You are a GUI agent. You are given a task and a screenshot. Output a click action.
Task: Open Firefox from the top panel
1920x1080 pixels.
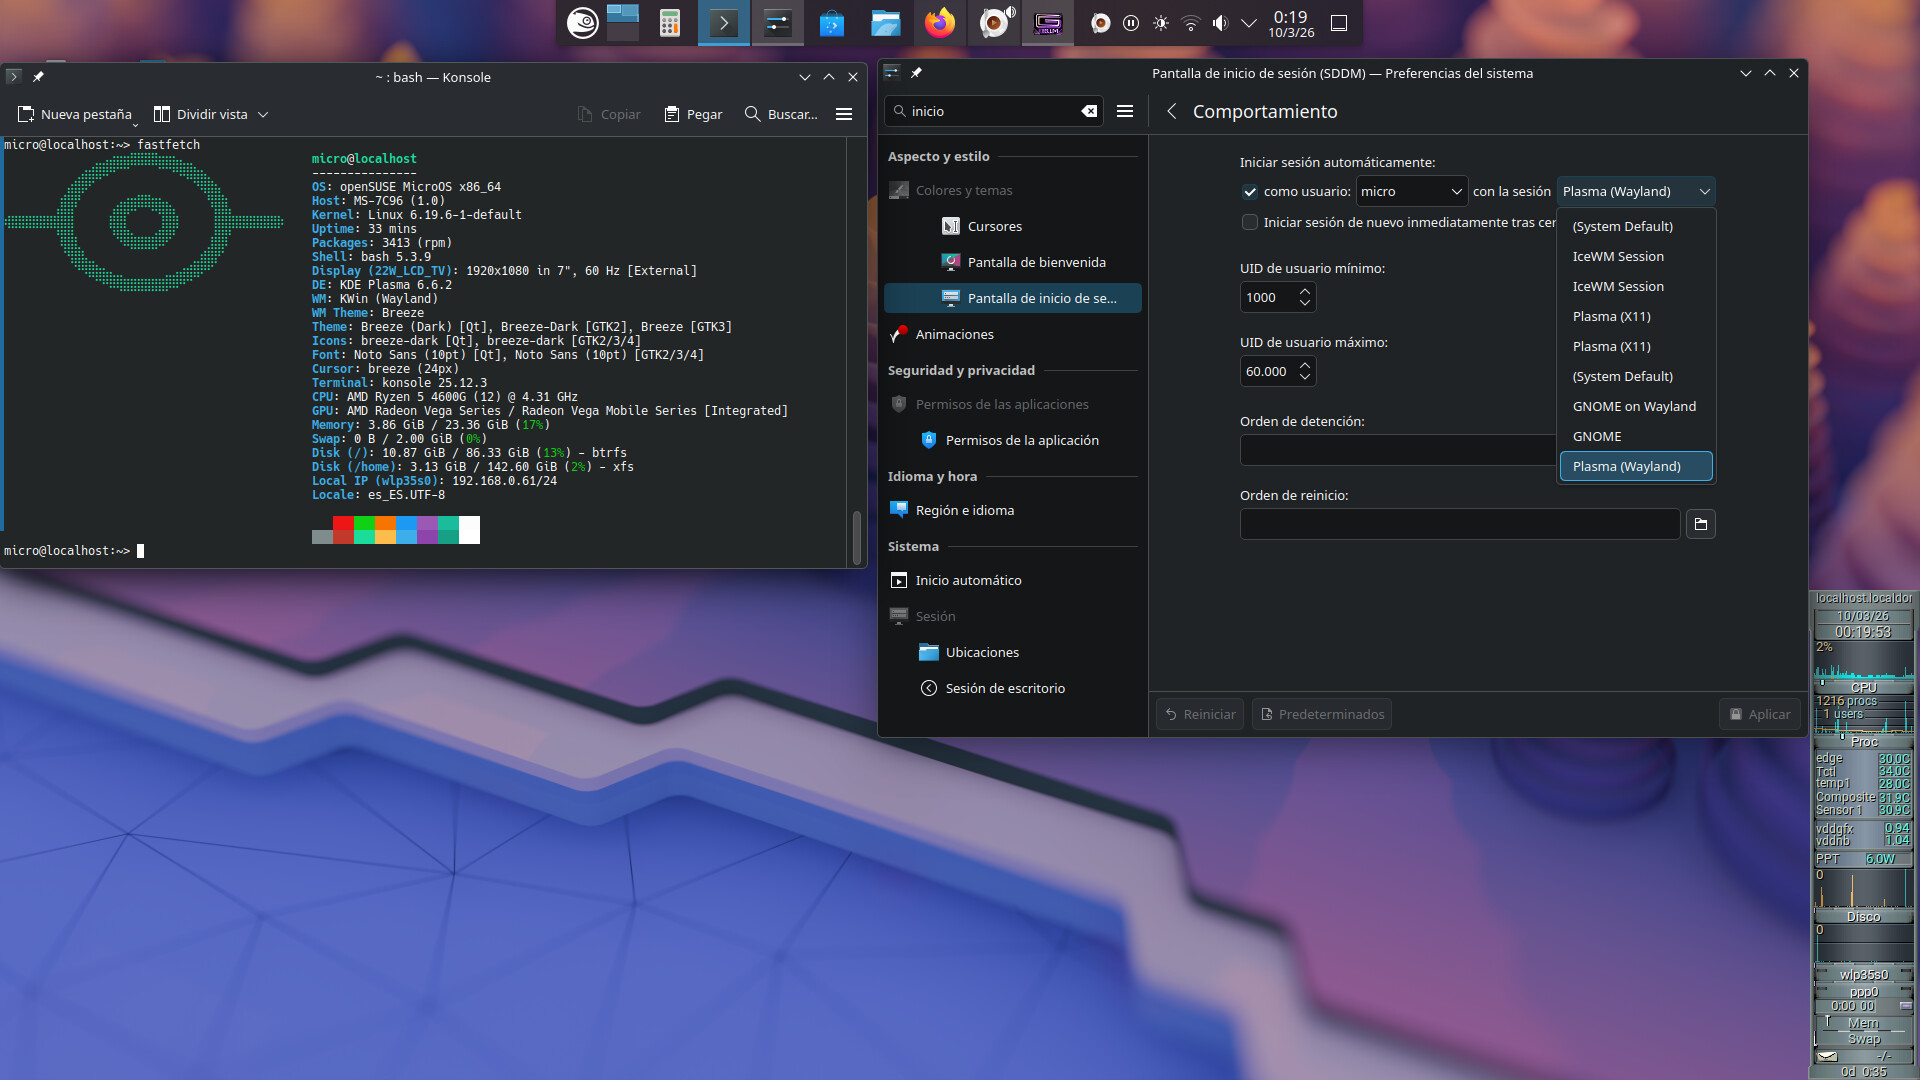939,23
